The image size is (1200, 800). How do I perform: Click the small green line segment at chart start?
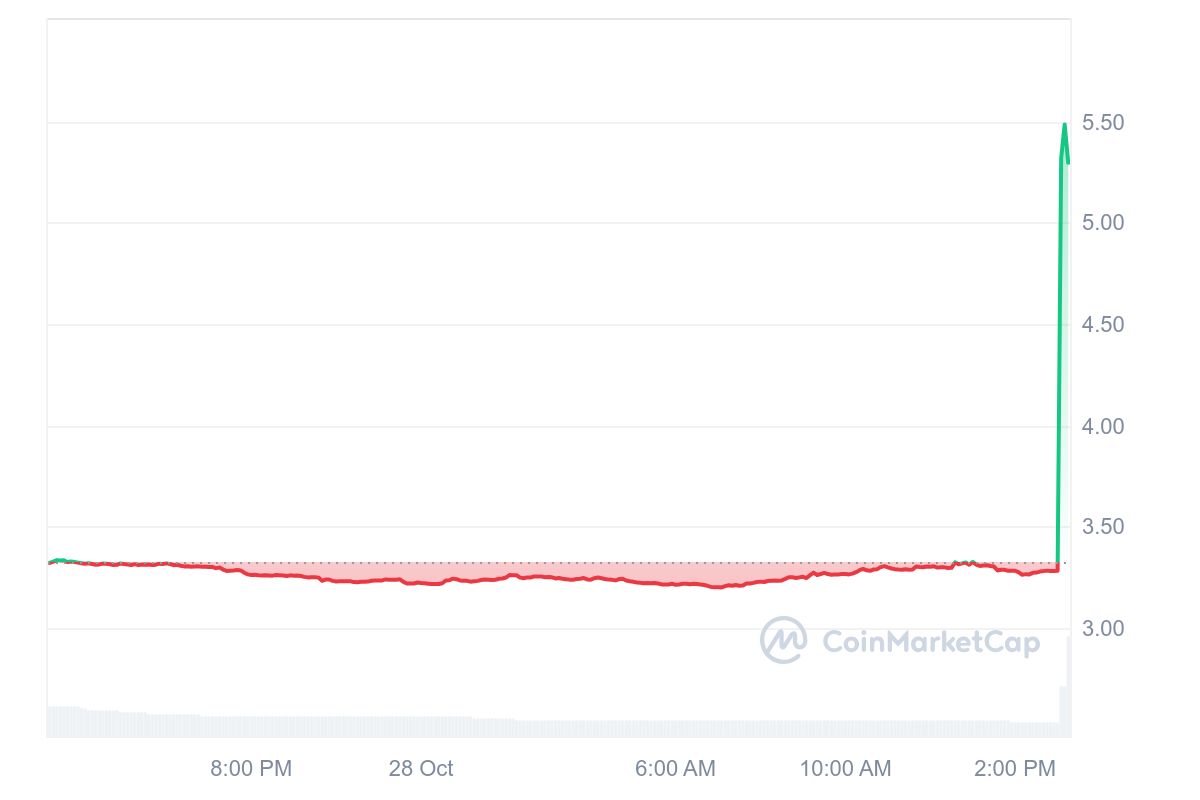59,560
